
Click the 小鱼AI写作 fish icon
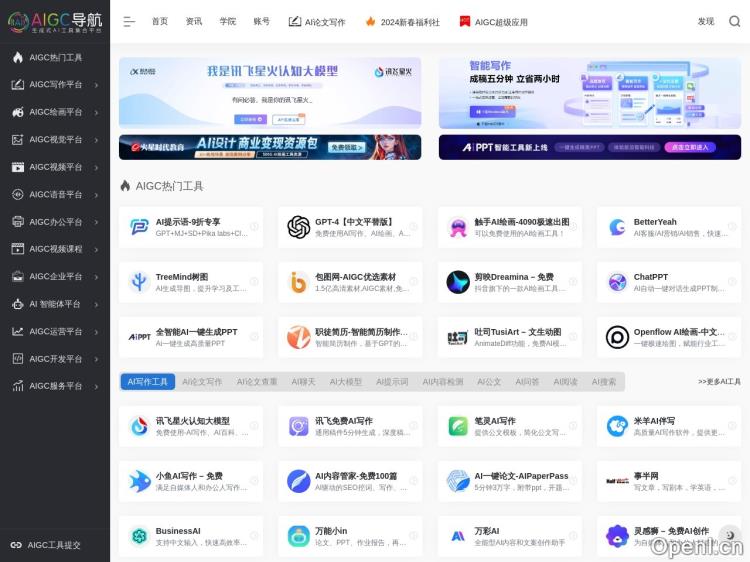[139, 482]
